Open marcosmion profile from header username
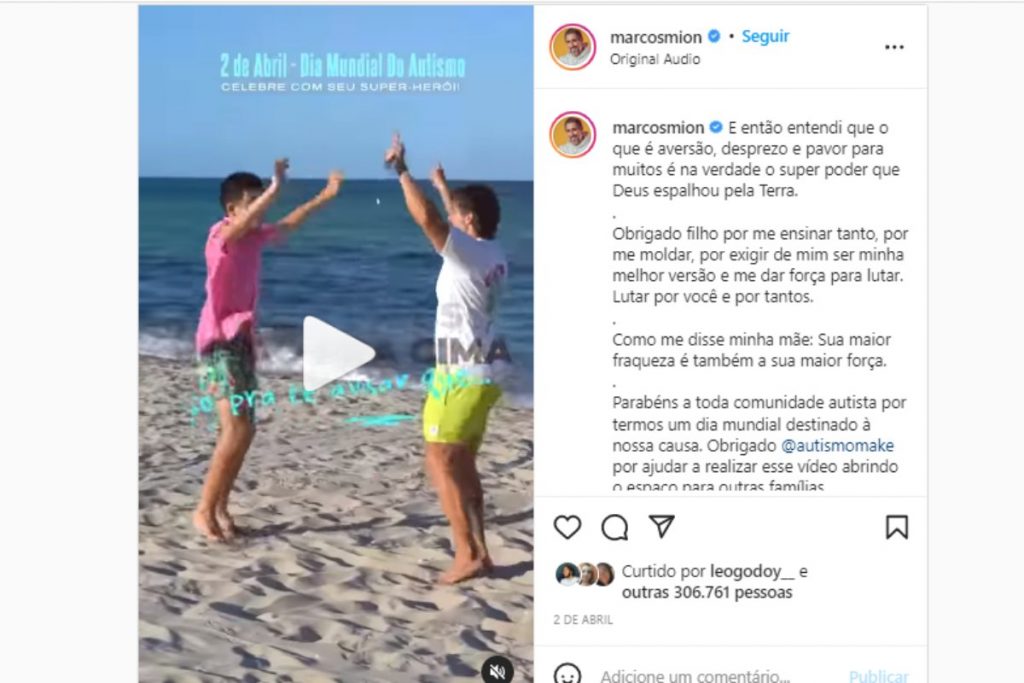The width and height of the screenshot is (1024, 683). click(656, 37)
